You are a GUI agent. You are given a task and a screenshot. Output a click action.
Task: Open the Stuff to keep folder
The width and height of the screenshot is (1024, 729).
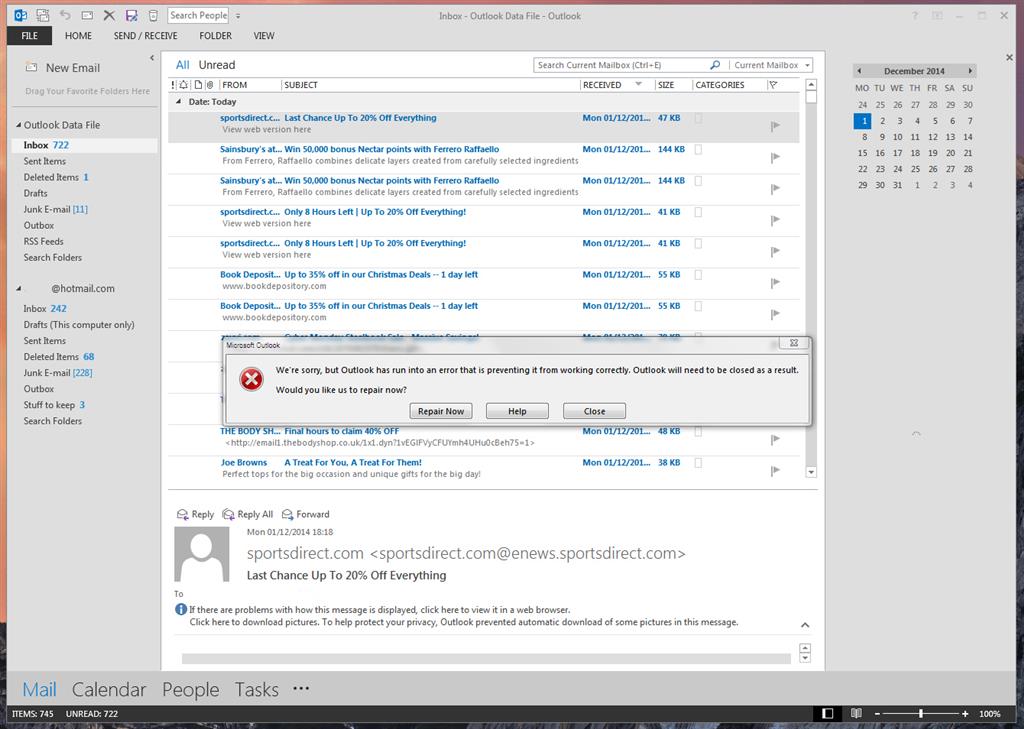pyautogui.click(x=54, y=405)
